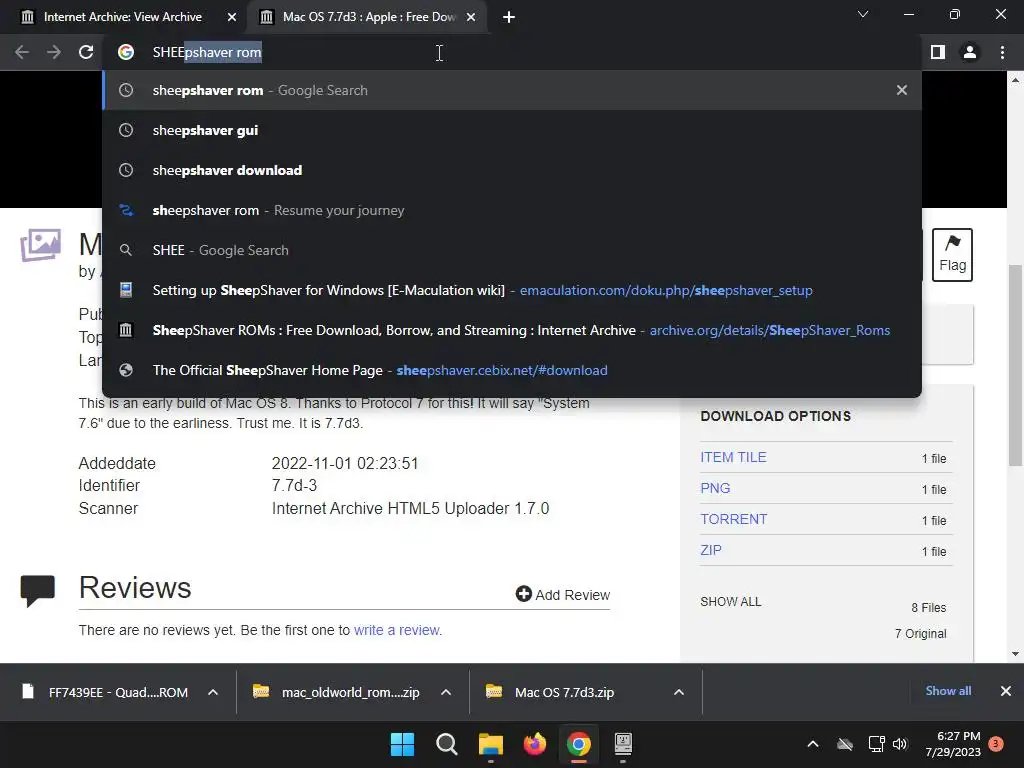Click the OneDrive cloud tray icon
1024x768 pixels.
pyautogui.click(x=845, y=744)
